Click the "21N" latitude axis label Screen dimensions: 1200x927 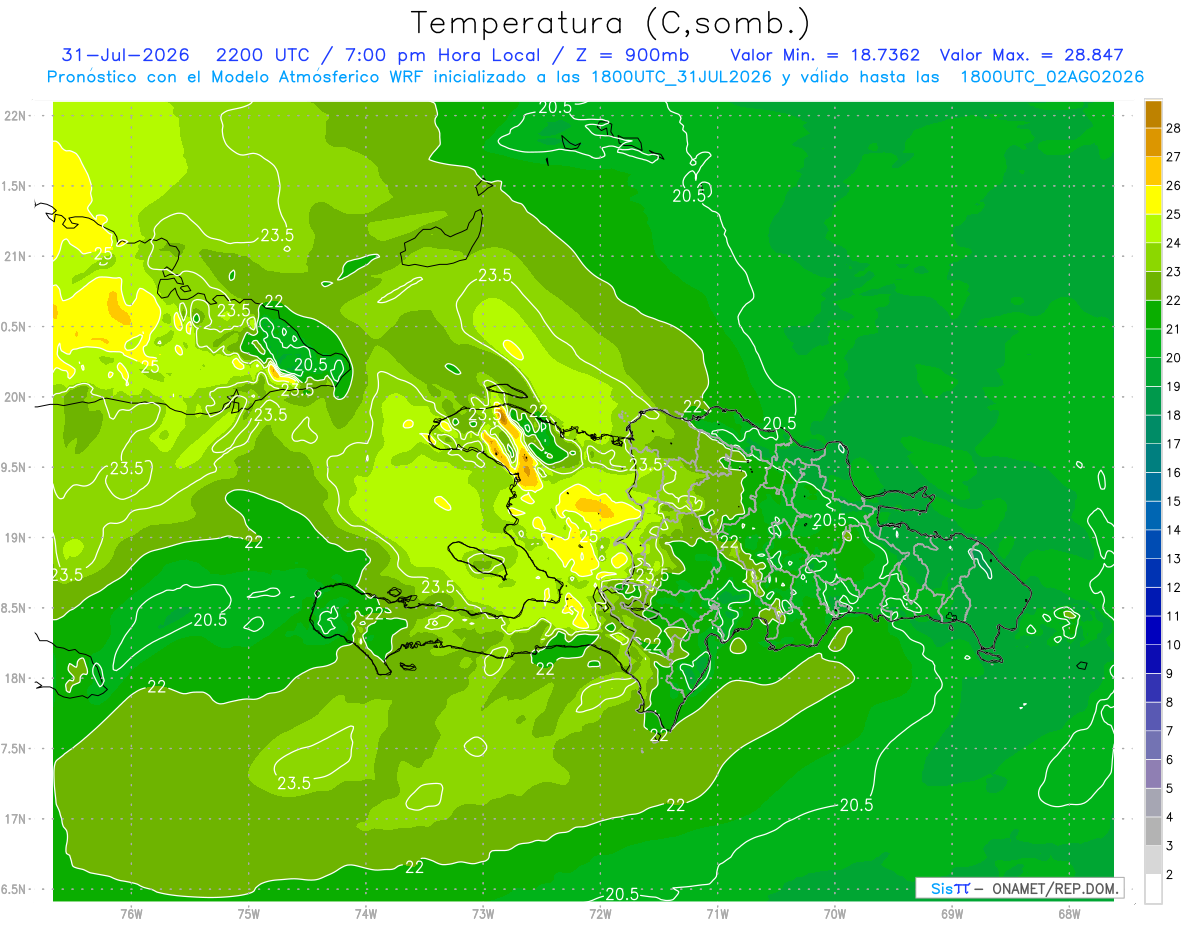(14, 256)
